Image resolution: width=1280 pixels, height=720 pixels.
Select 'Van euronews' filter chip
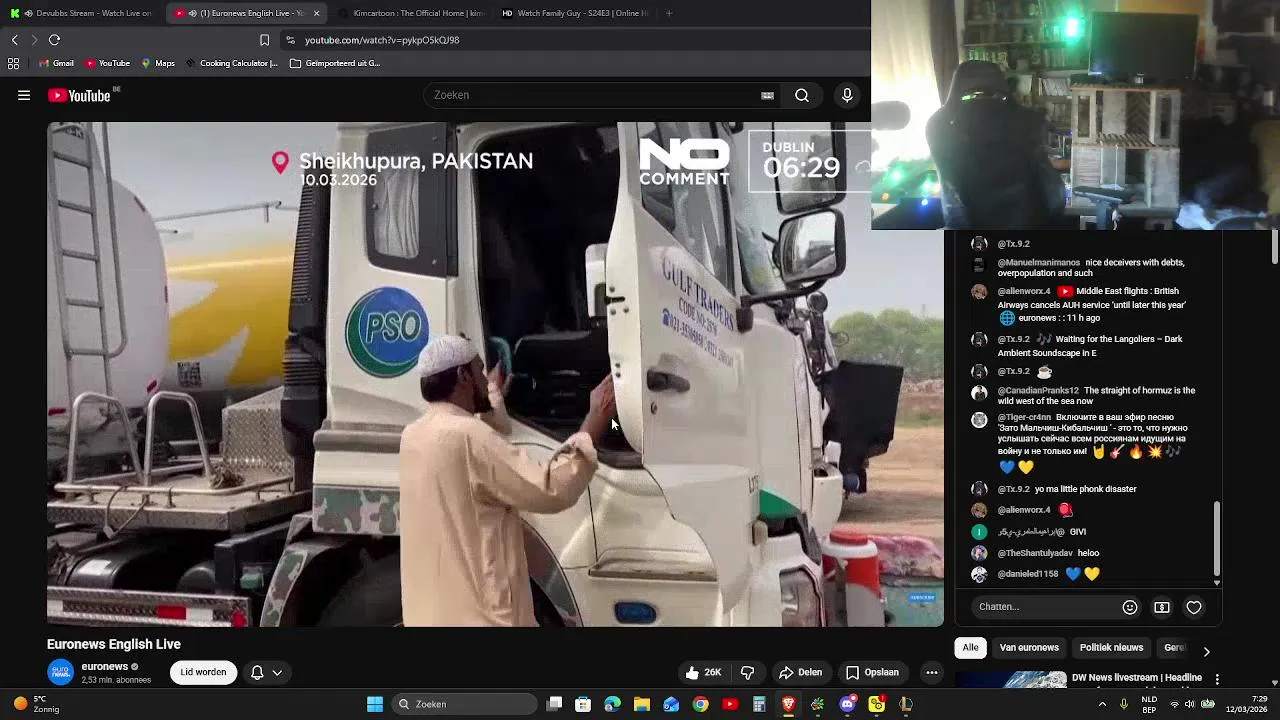click(x=1029, y=648)
